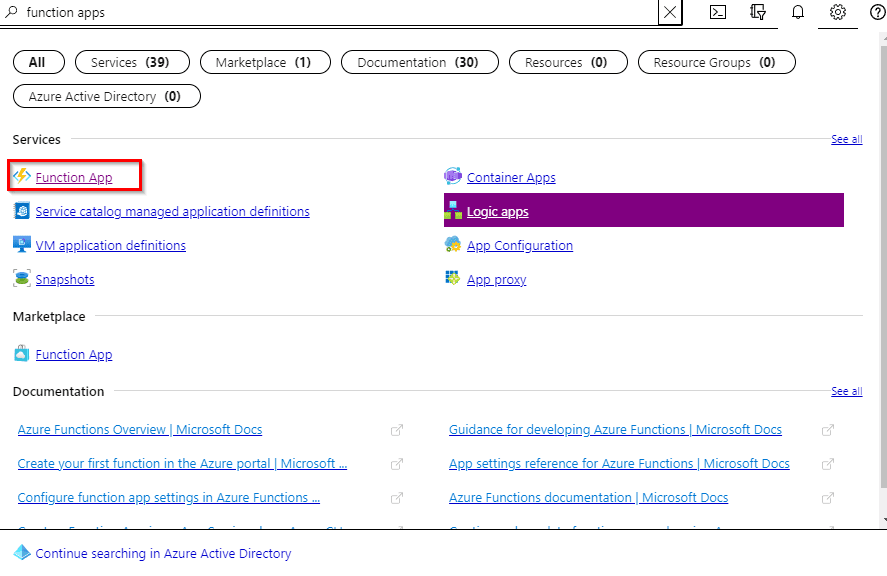887x576 pixels.
Task: Click See all next to Documentation
Action: (846, 391)
